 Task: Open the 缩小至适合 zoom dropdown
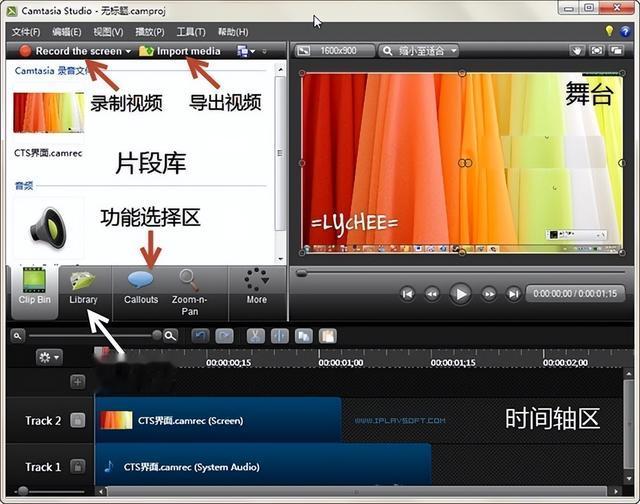(x=419, y=51)
